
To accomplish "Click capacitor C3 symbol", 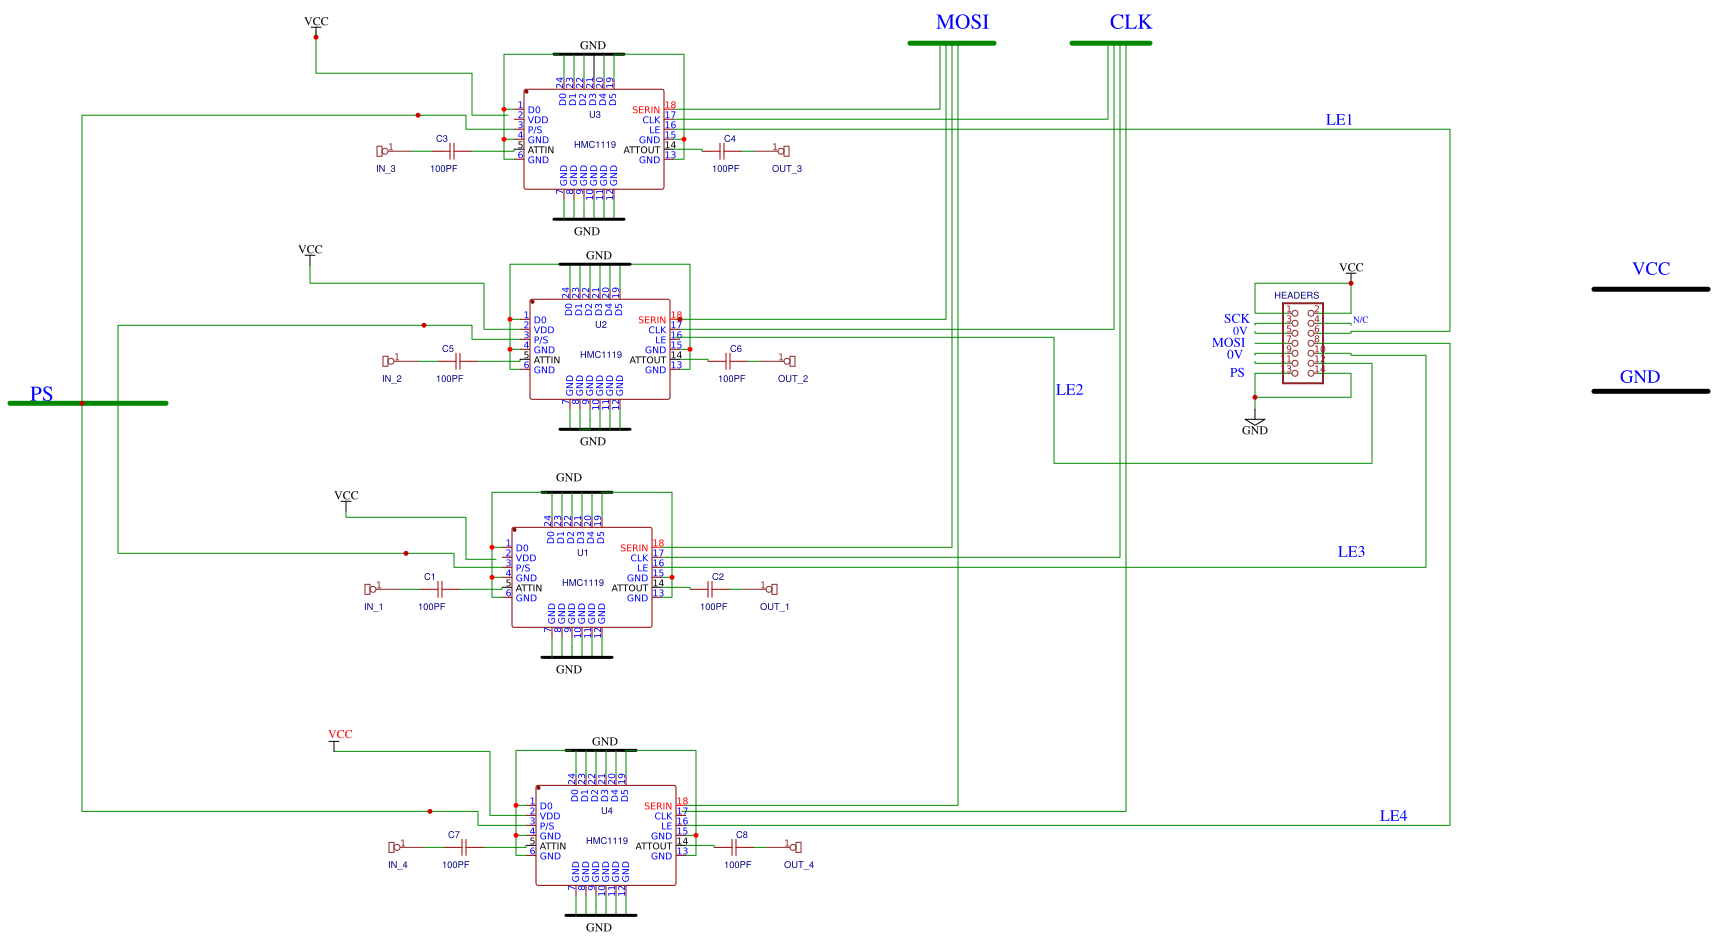I will pyautogui.click(x=452, y=151).
